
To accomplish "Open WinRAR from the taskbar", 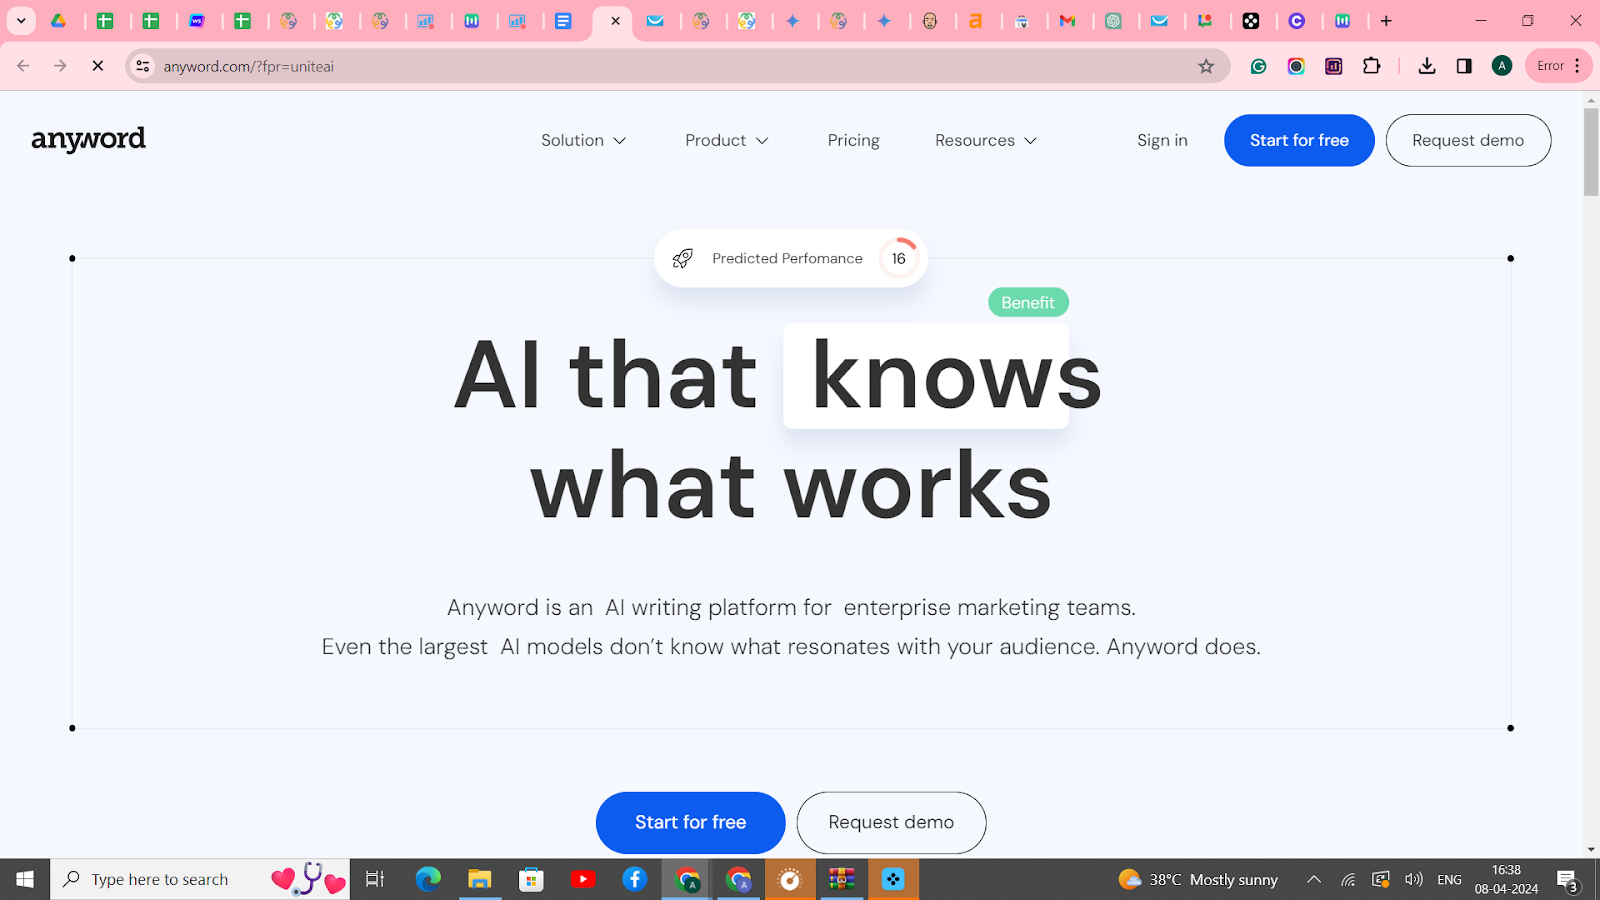I will point(841,879).
